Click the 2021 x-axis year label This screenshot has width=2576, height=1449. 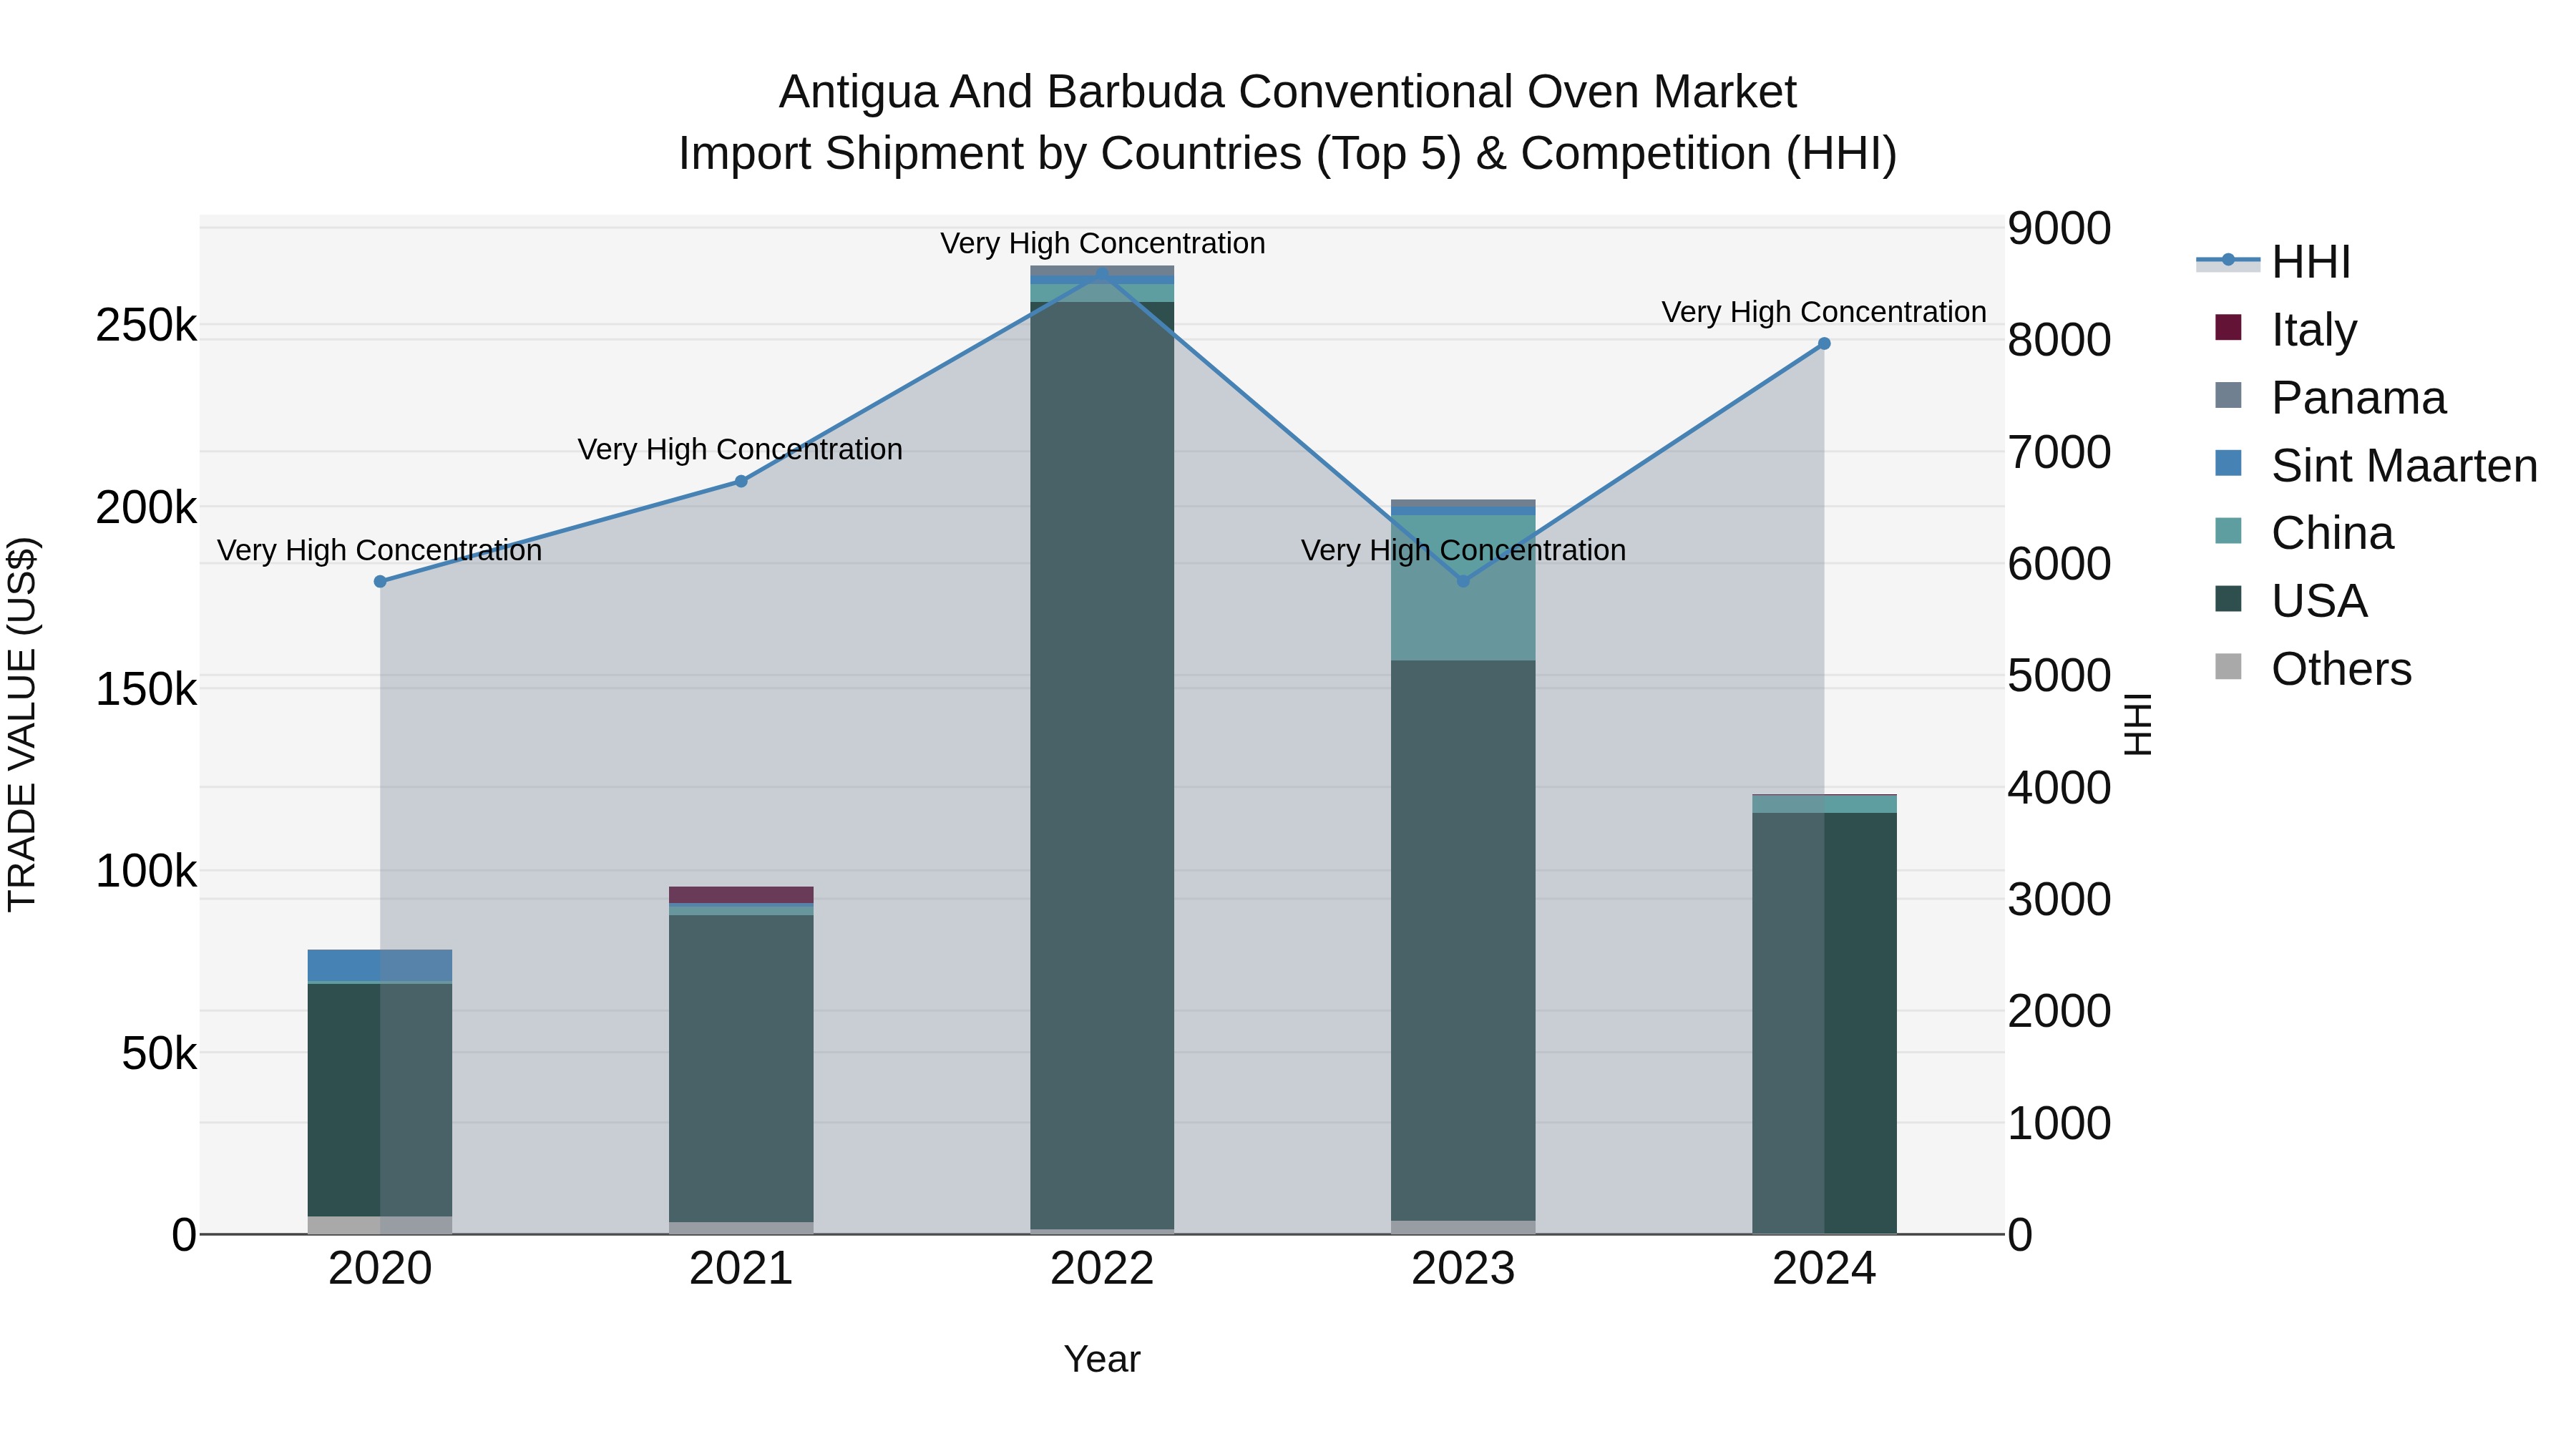coord(741,1269)
